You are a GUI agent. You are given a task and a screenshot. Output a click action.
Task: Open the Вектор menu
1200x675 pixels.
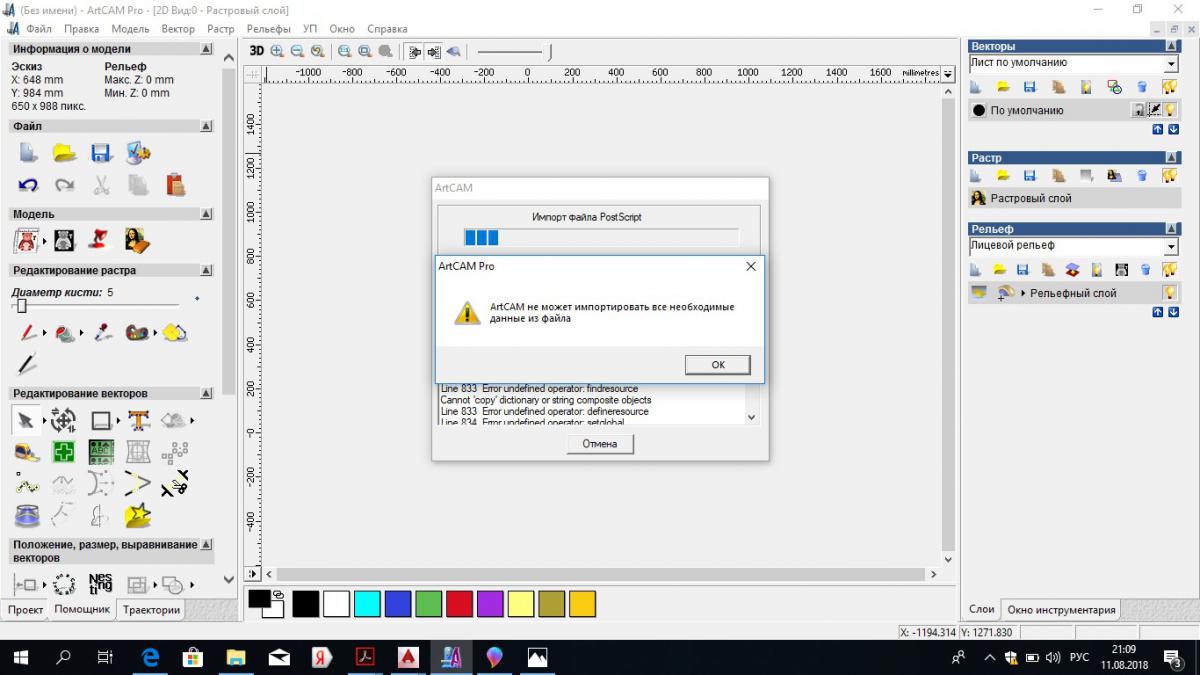click(x=178, y=29)
